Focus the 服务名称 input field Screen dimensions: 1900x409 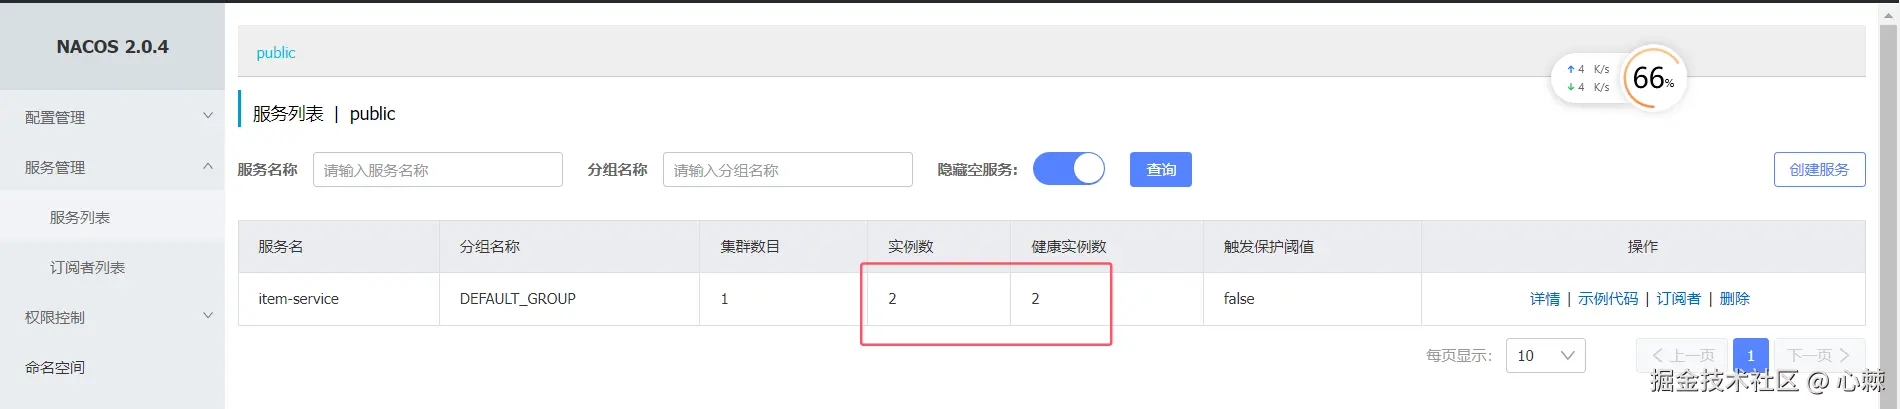[437, 170]
